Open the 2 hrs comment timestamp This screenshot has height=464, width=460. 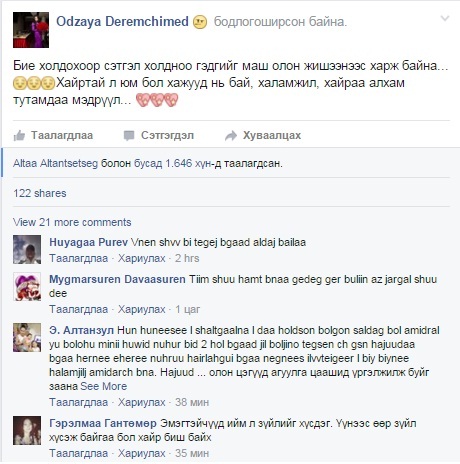[x=187, y=258]
